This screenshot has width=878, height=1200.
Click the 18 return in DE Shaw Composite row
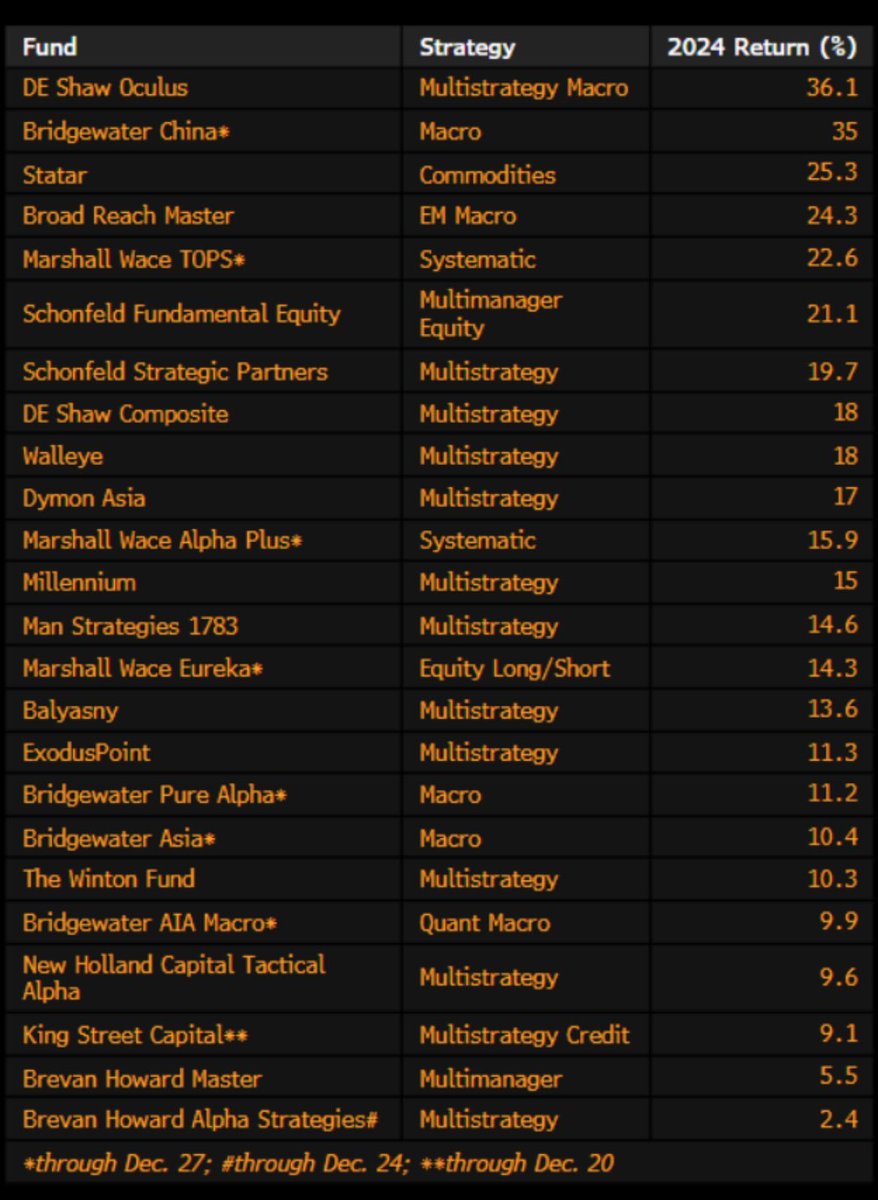(x=845, y=414)
